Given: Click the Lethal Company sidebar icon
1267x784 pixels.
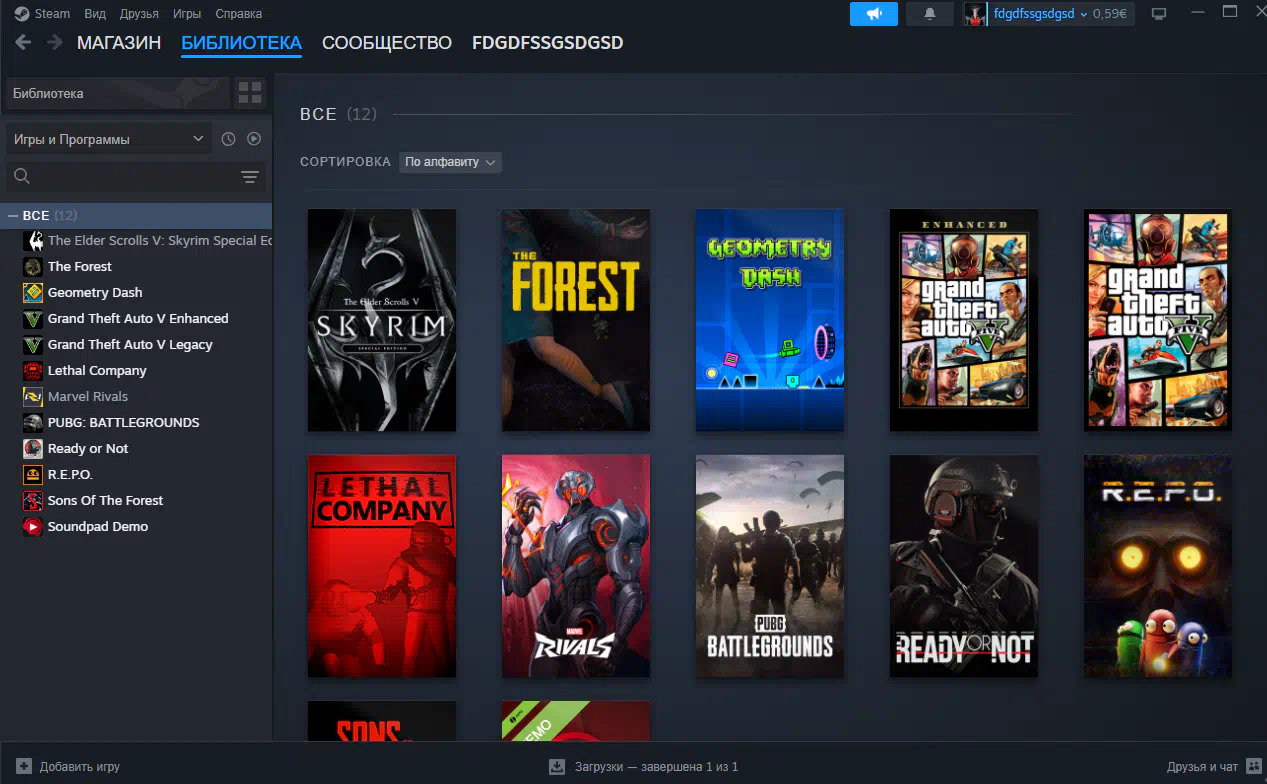Looking at the screenshot, I should (33, 370).
